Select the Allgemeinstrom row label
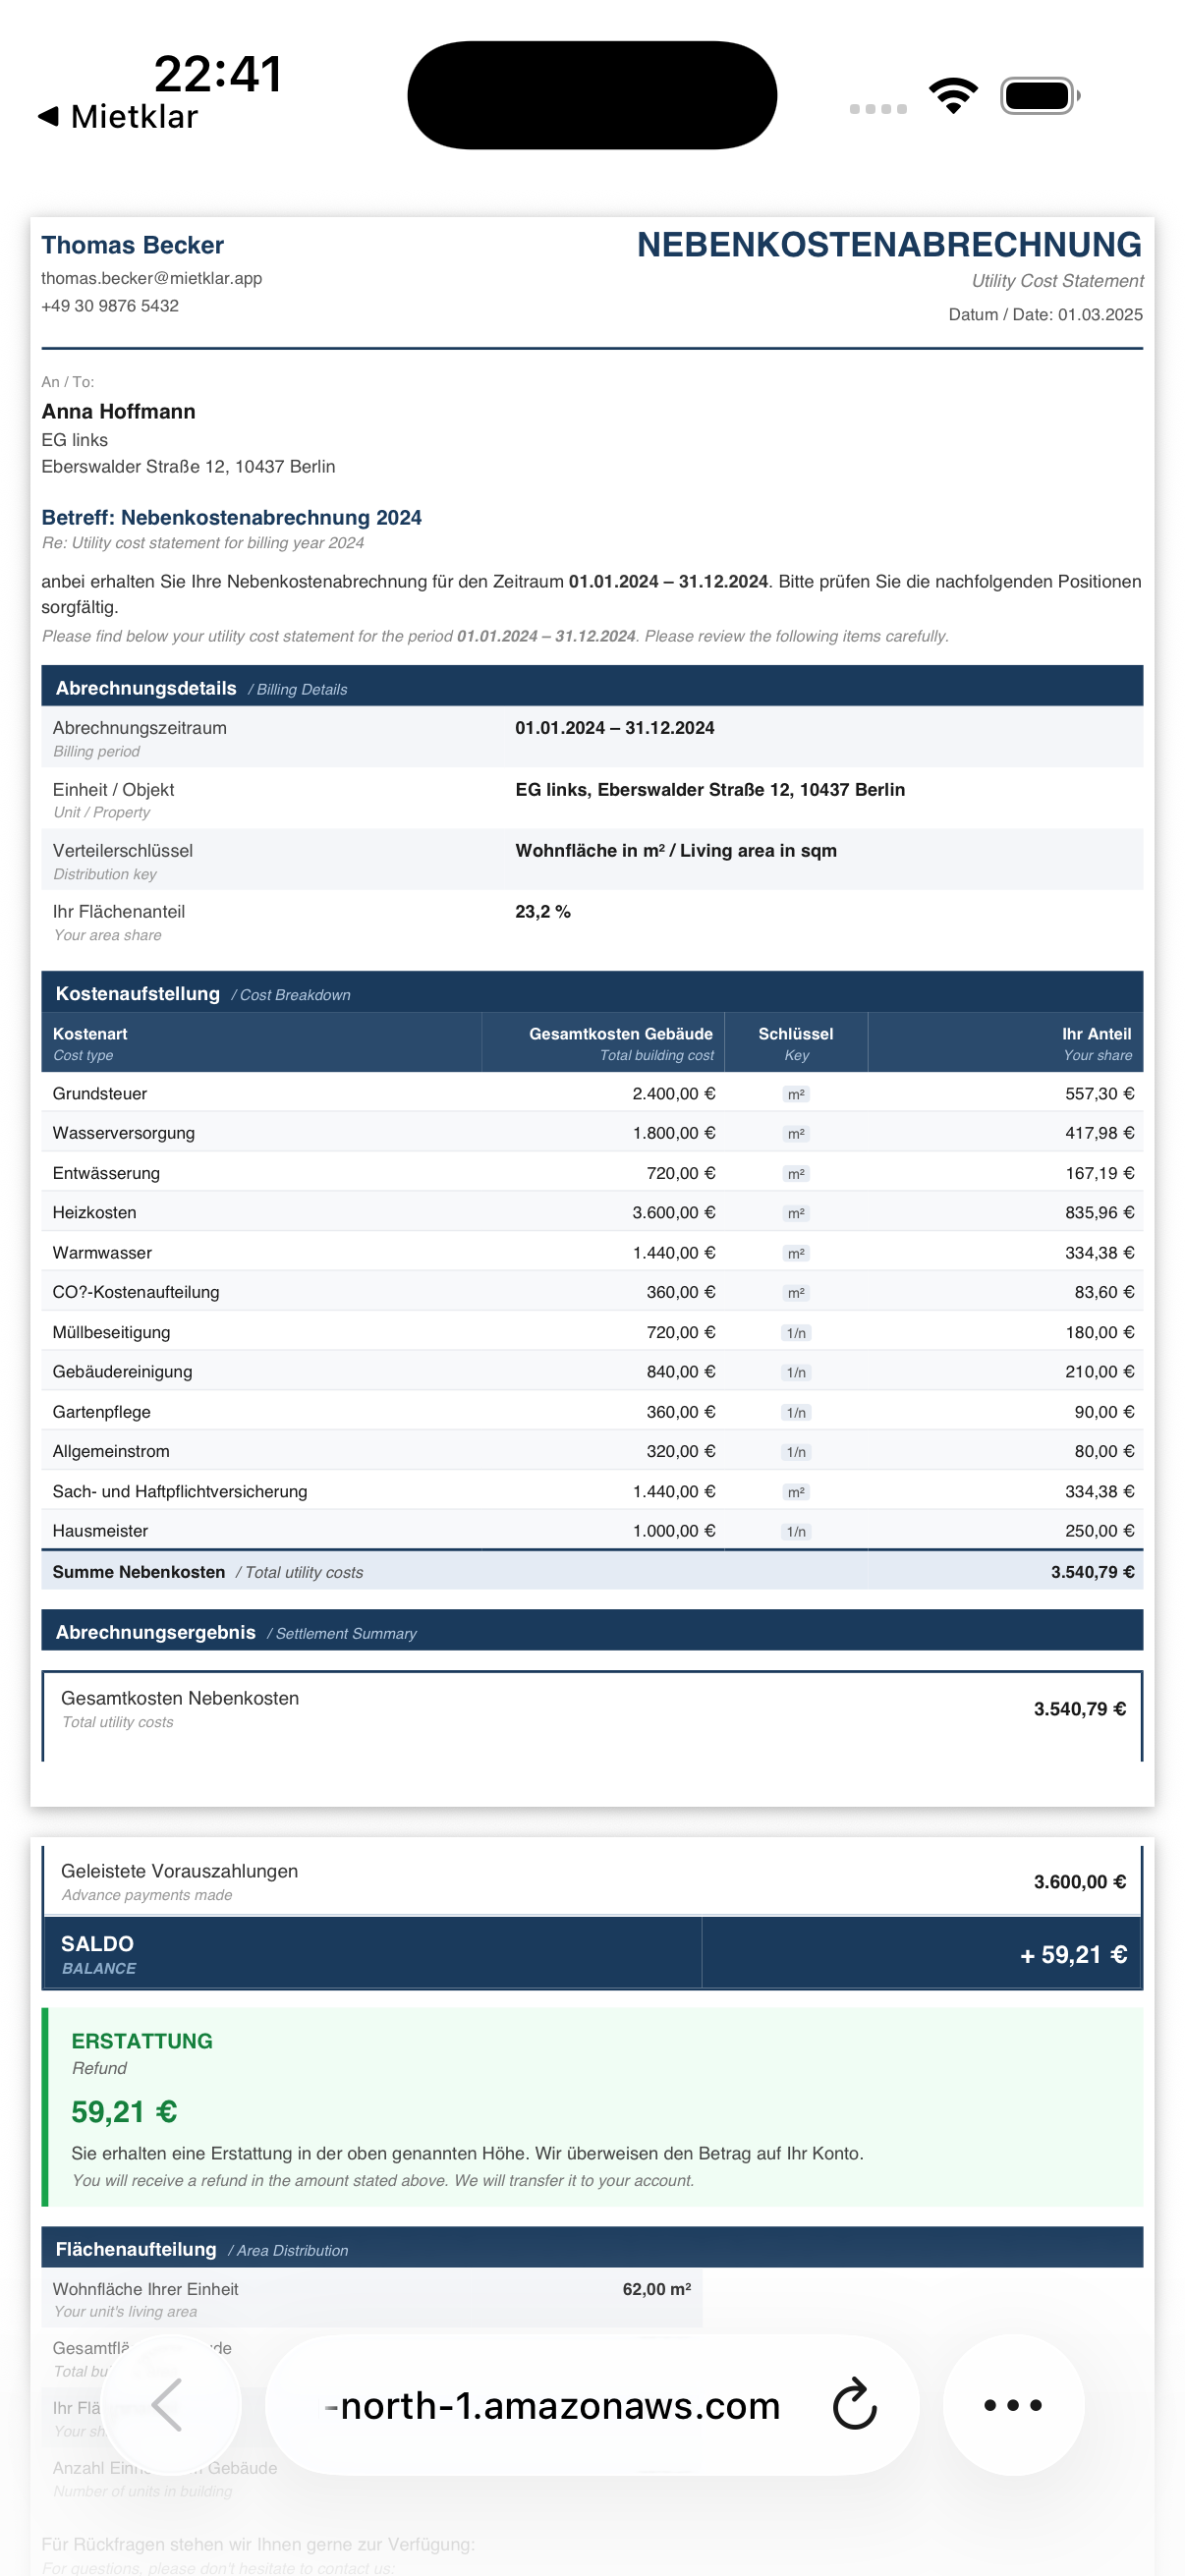The width and height of the screenshot is (1185, 2576). pos(111,1451)
